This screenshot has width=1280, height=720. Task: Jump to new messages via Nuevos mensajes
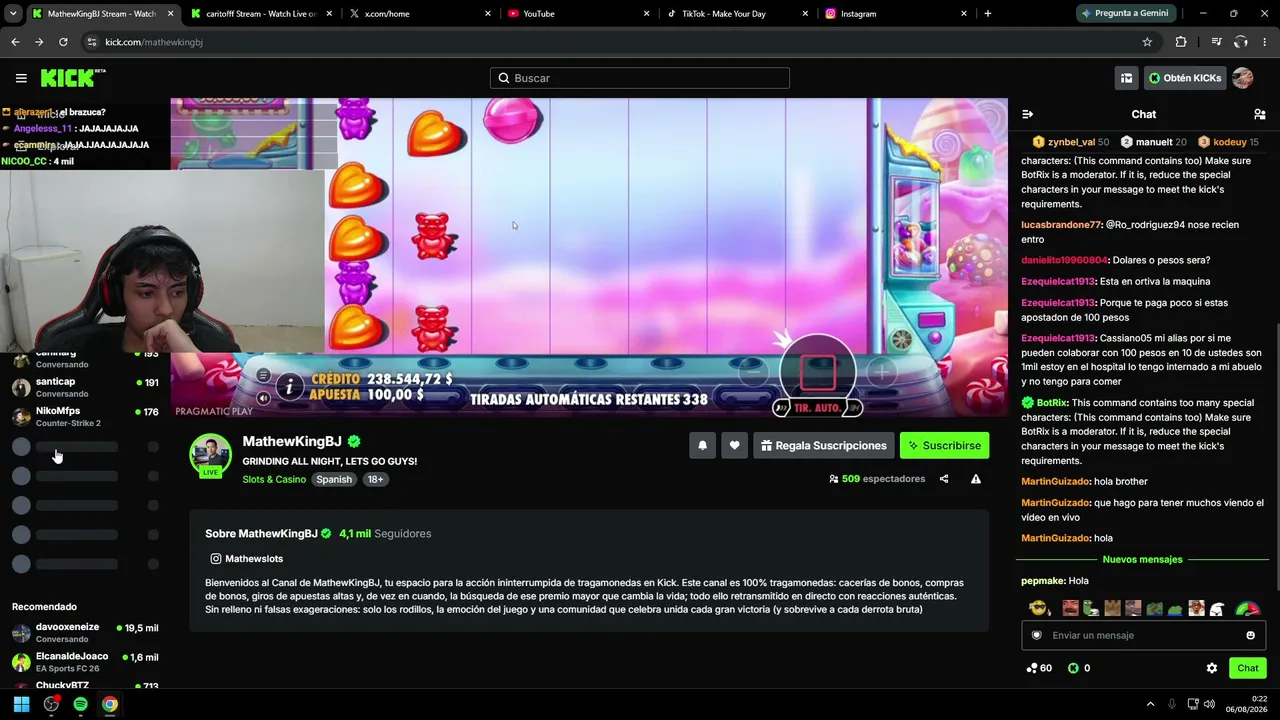tap(1142, 560)
